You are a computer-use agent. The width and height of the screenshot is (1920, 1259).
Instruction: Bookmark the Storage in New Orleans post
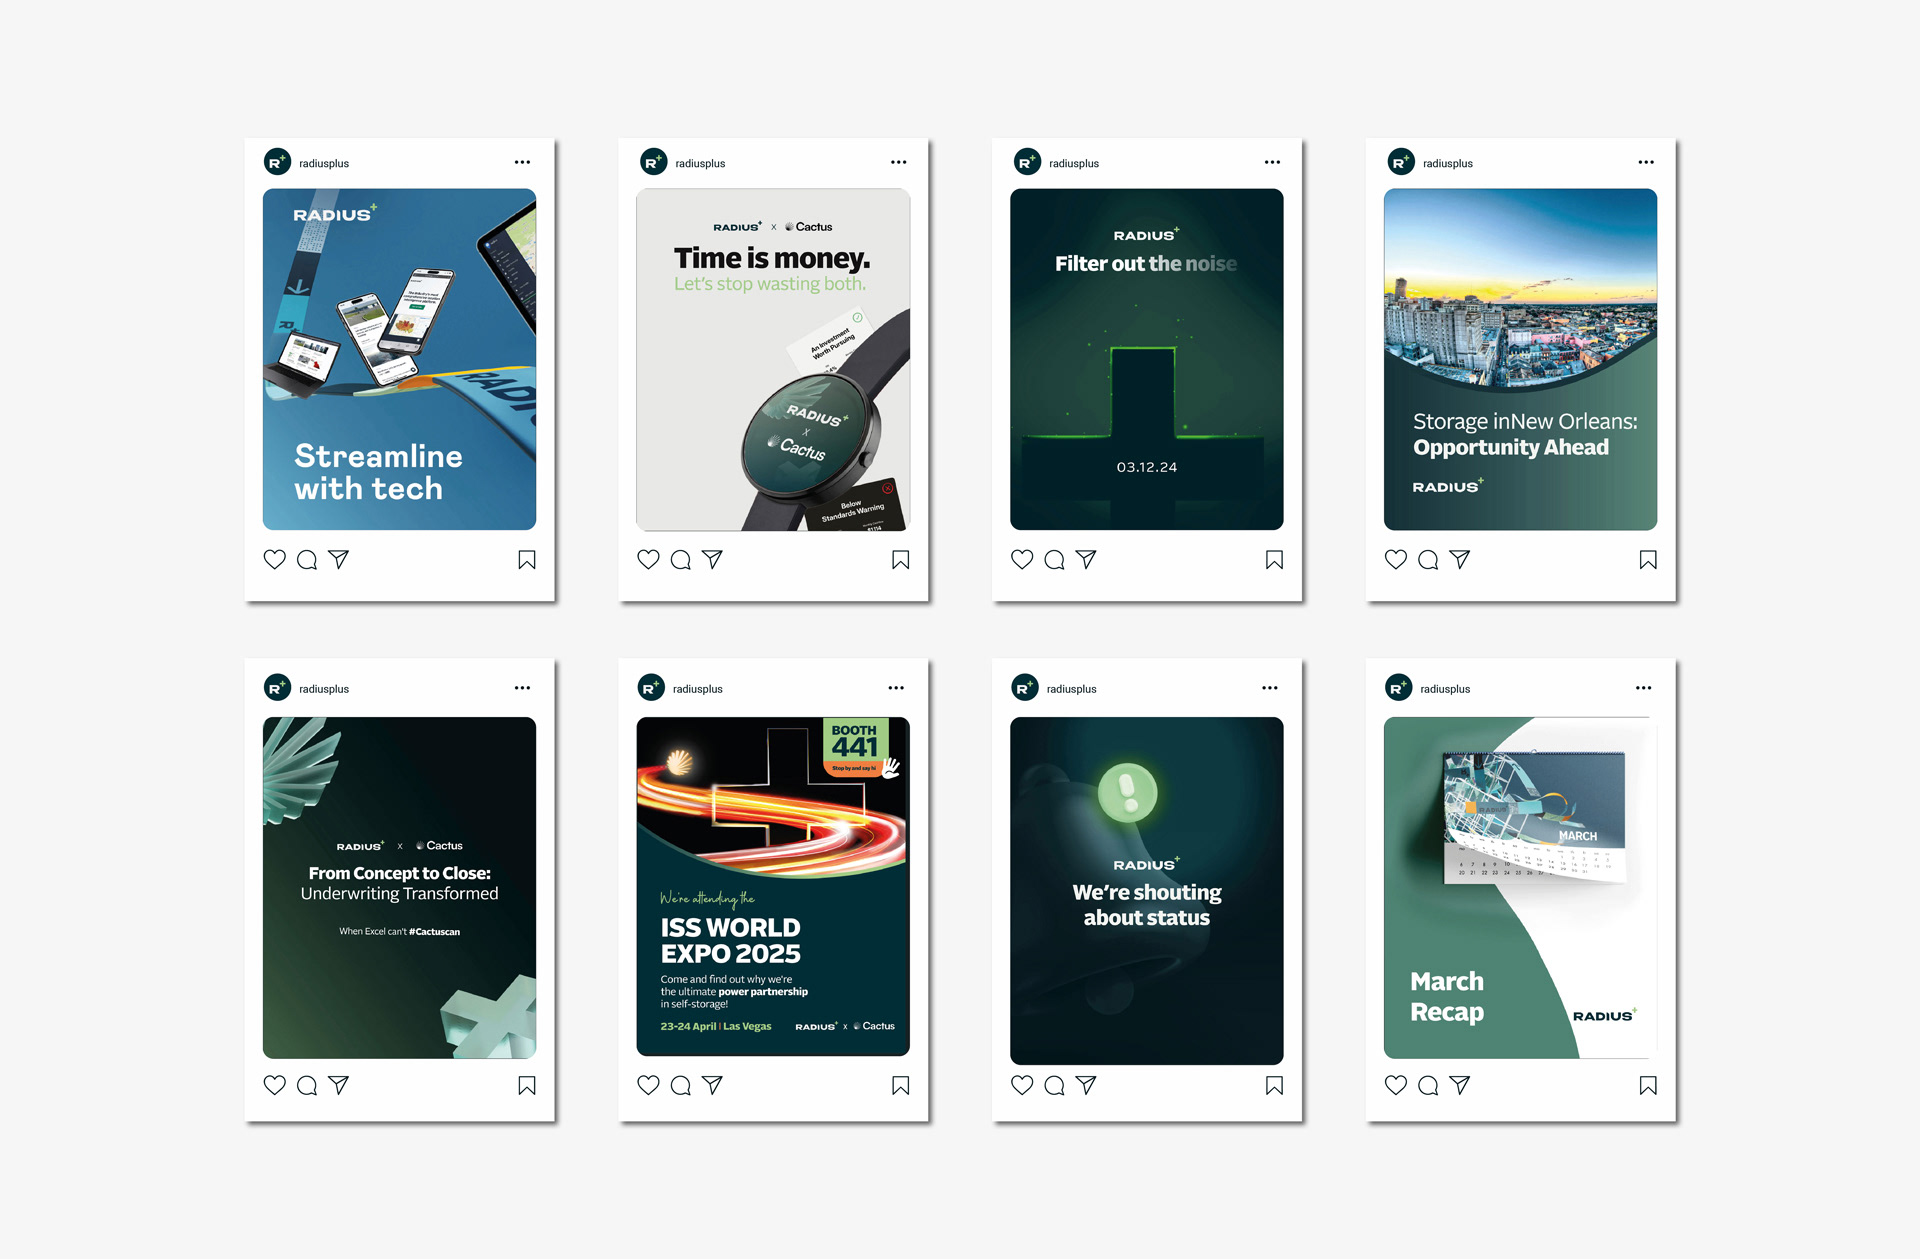pos(1648,560)
